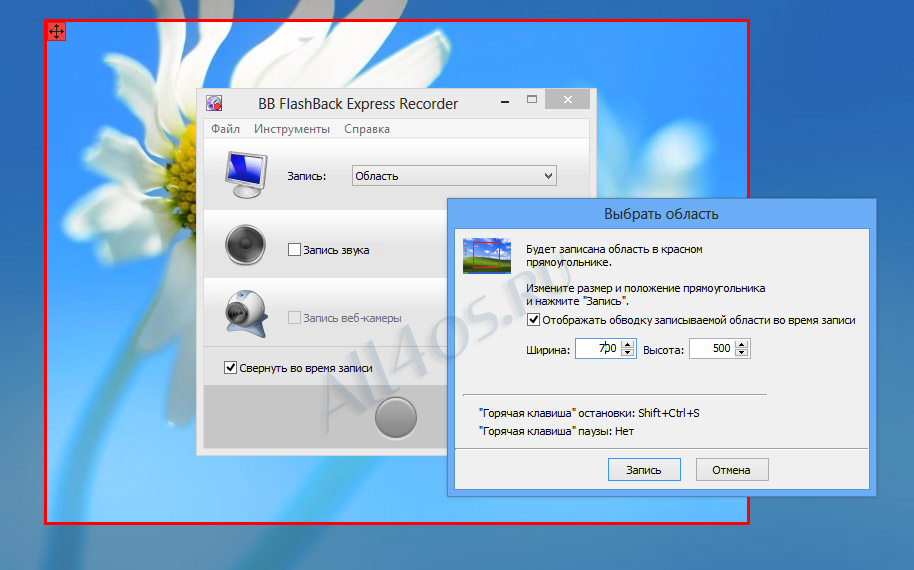Increase the Ширина value with up arrow
Screen dimensions: 914x570
[628, 344]
